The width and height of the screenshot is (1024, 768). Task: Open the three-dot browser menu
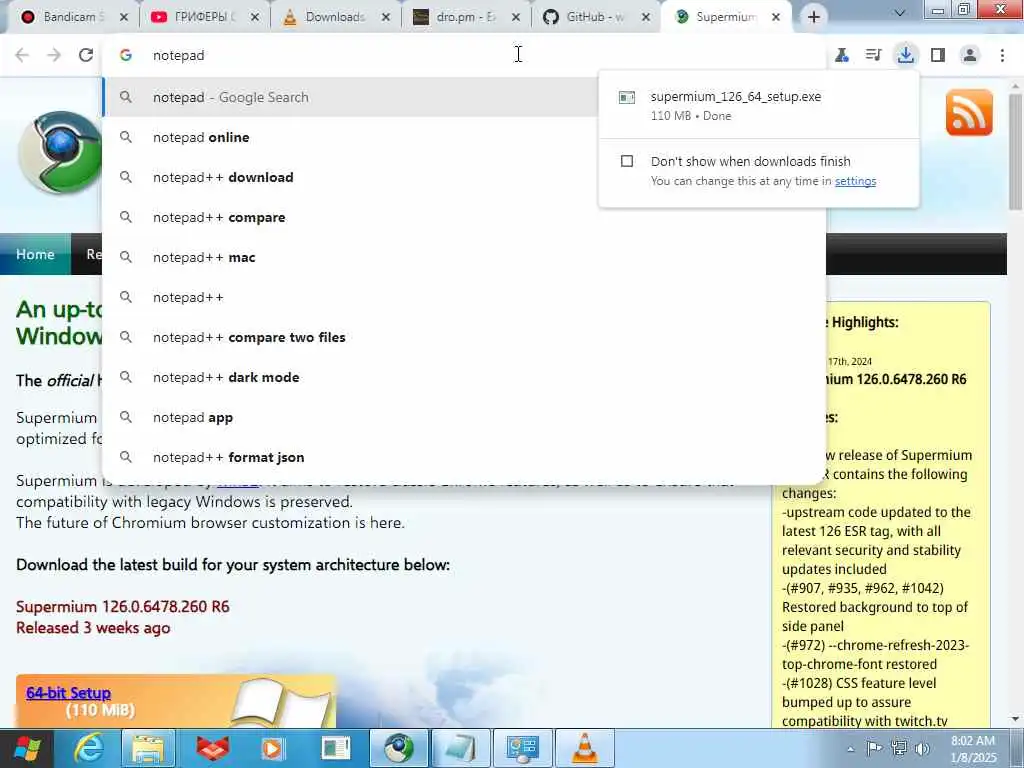pos(1002,55)
